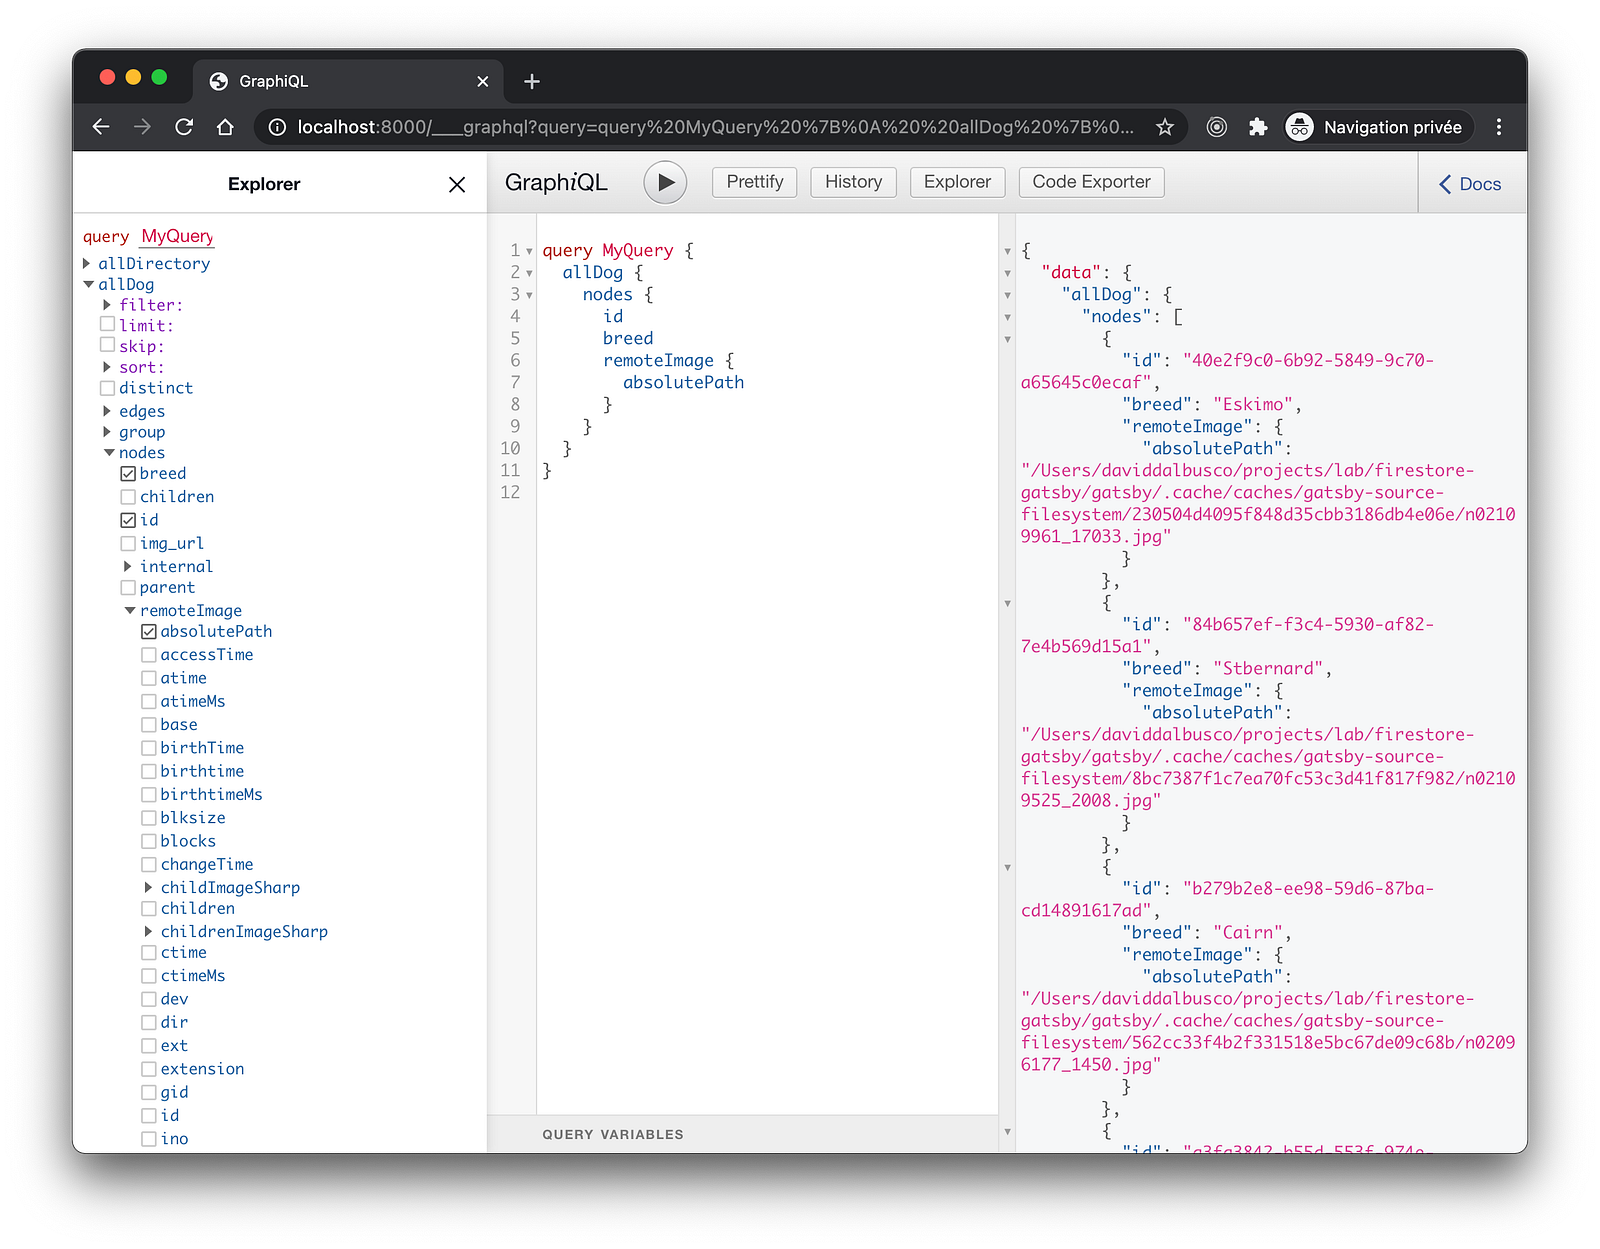Uncheck absolutePath under remoteImage
Viewport: 1600px width, 1249px height.
point(149,632)
